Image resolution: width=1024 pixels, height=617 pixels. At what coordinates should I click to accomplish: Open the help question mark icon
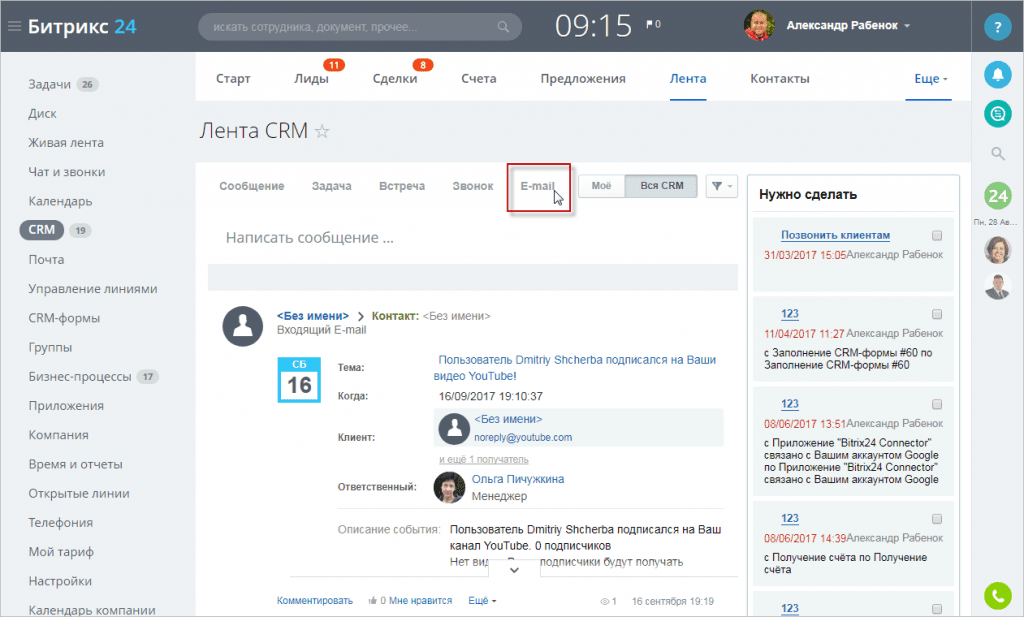click(997, 27)
